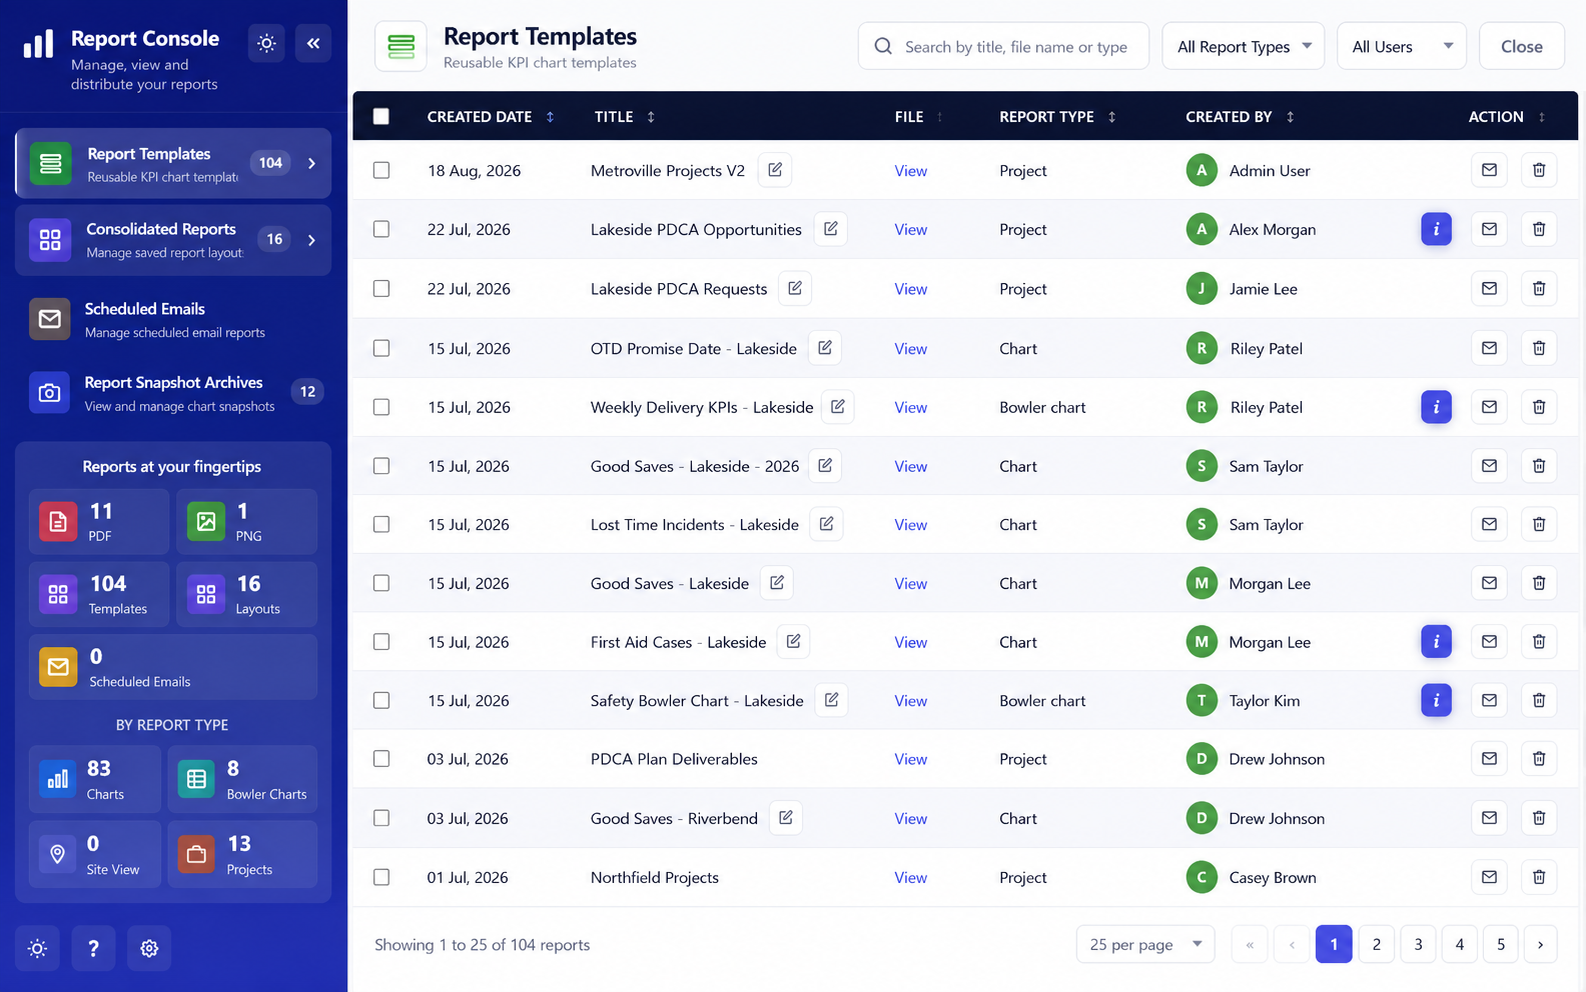Open info for Lakeside PDCA Opportunities
The height and width of the screenshot is (992, 1586).
[x=1436, y=229]
